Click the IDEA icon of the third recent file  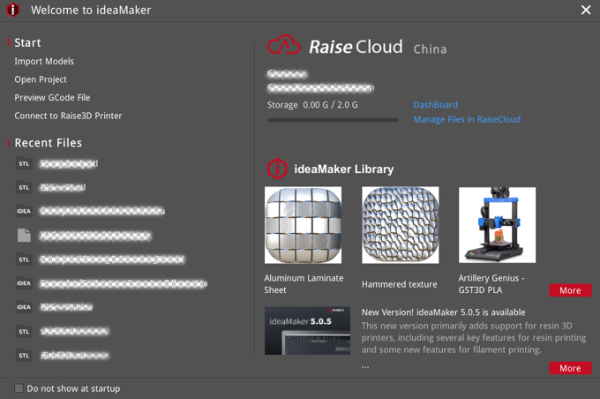(24, 211)
